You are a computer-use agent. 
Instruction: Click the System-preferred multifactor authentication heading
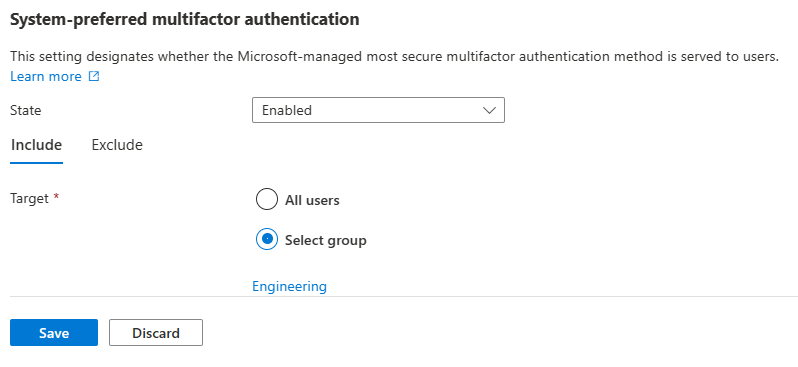pyautogui.click(x=185, y=19)
